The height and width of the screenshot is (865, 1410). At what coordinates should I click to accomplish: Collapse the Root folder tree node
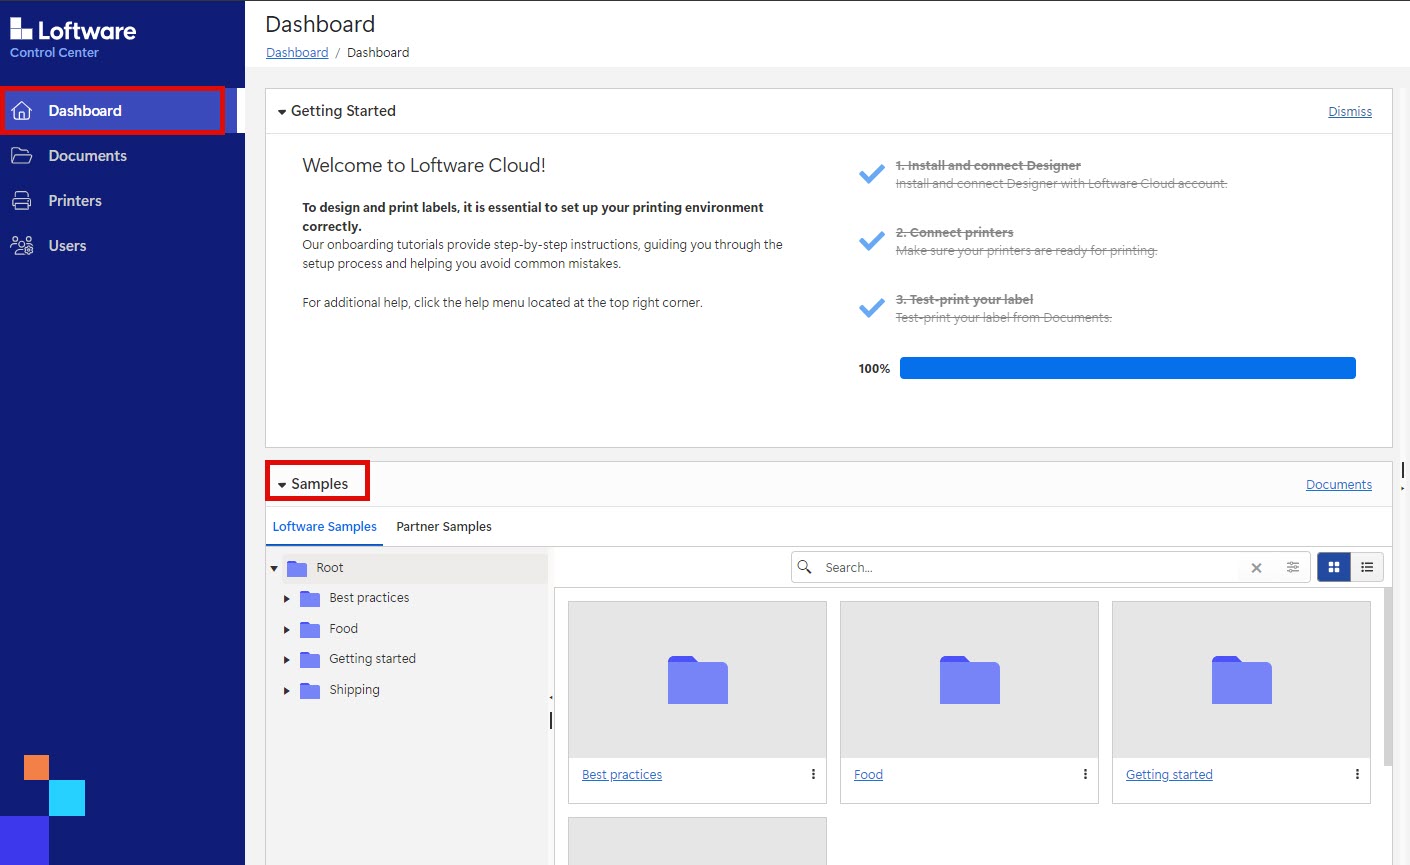(x=274, y=569)
